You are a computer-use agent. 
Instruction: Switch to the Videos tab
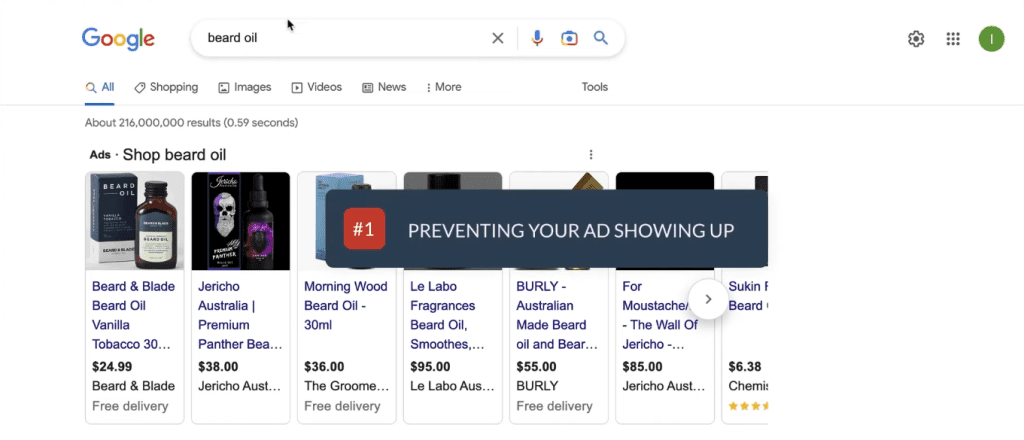[x=317, y=87]
